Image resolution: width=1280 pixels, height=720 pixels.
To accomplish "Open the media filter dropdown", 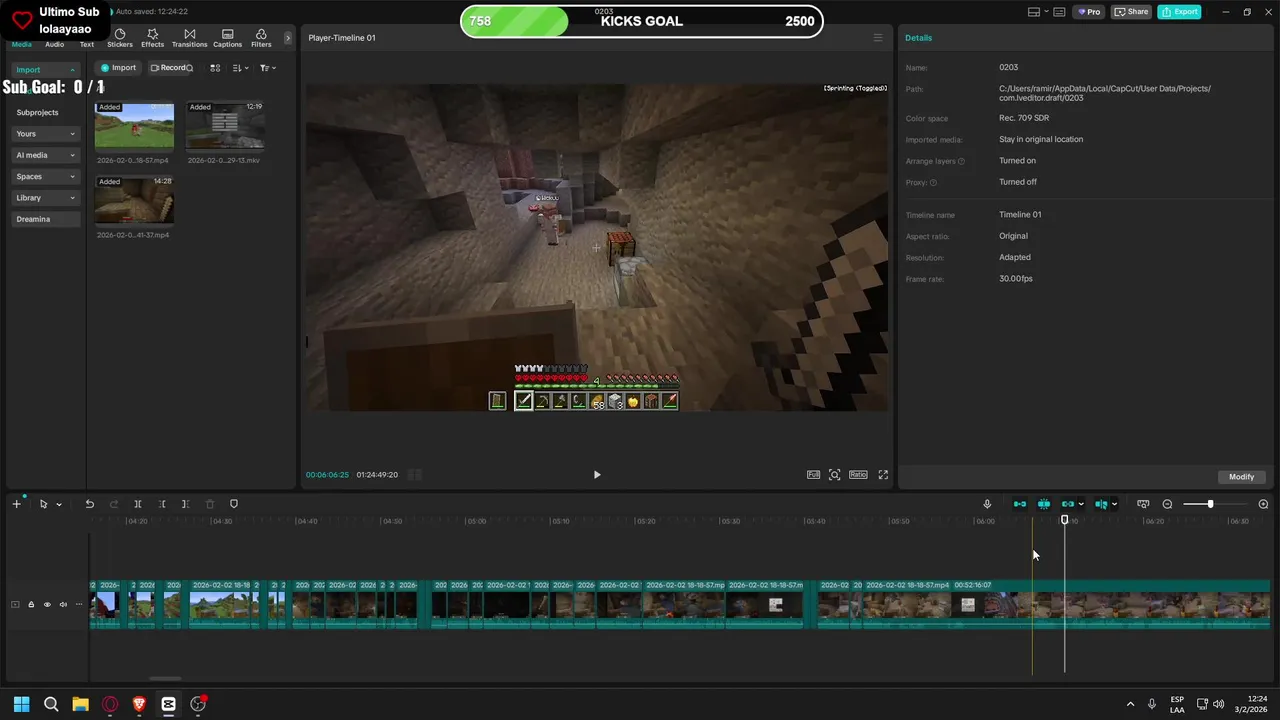I will [x=268, y=68].
